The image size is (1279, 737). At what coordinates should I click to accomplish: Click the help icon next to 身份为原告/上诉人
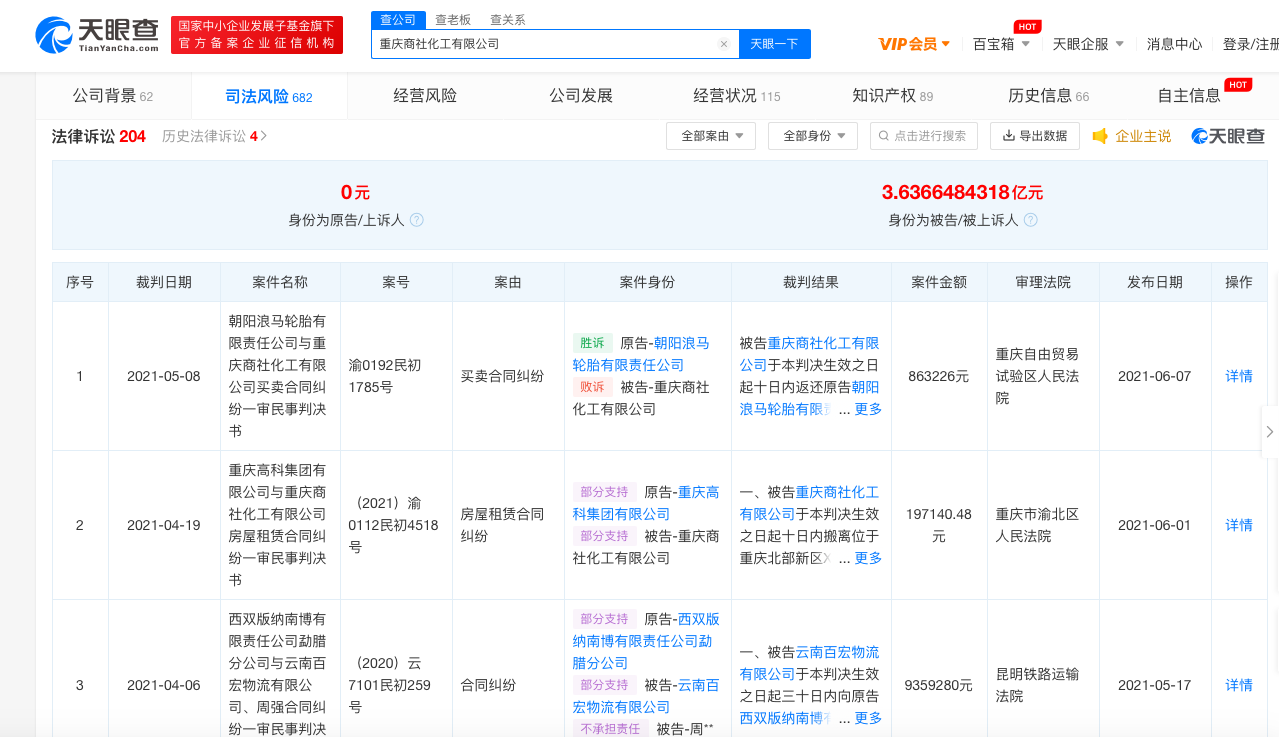[x=417, y=220]
